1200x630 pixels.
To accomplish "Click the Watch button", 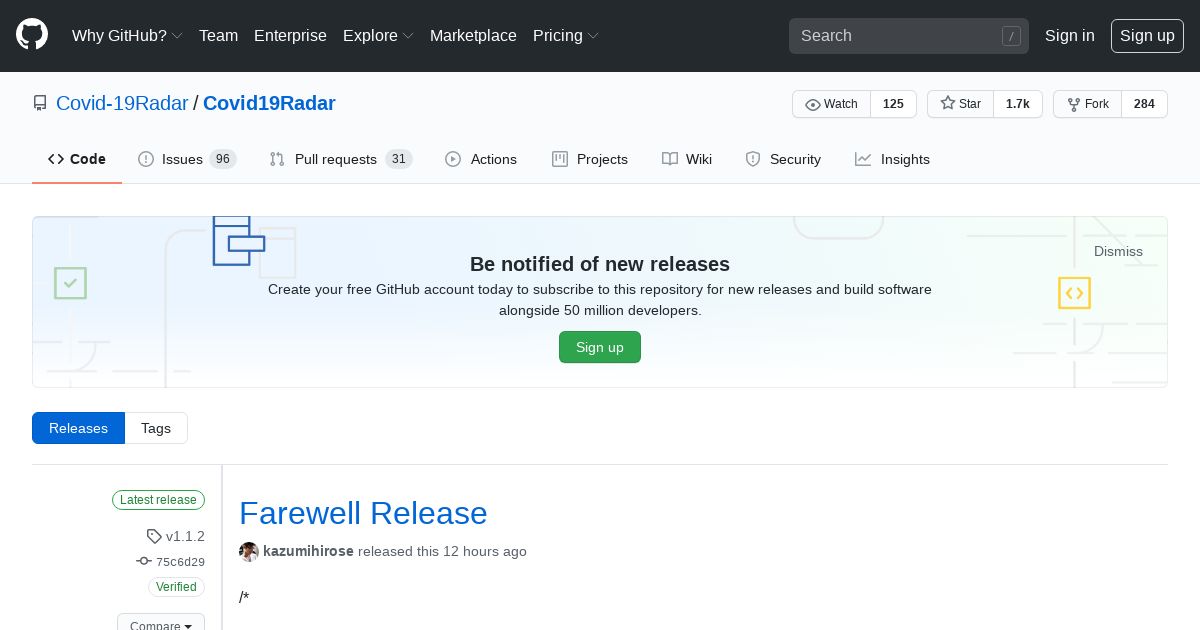I will [x=832, y=104].
